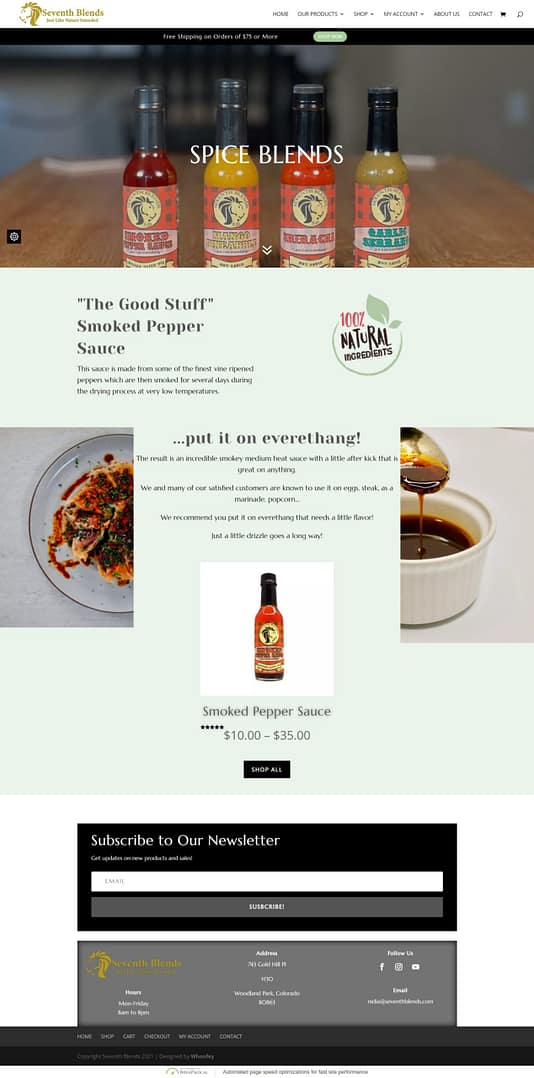Click the Checkout link in footer menu
The image size is (534, 1078).
coord(157,1036)
